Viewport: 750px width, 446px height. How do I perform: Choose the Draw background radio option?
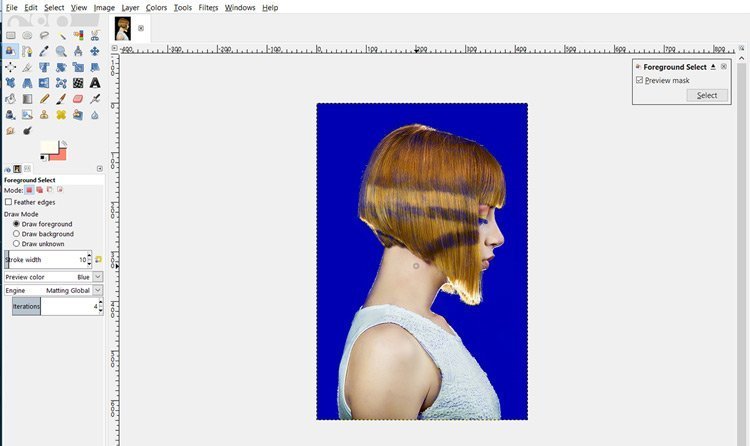[x=16, y=234]
